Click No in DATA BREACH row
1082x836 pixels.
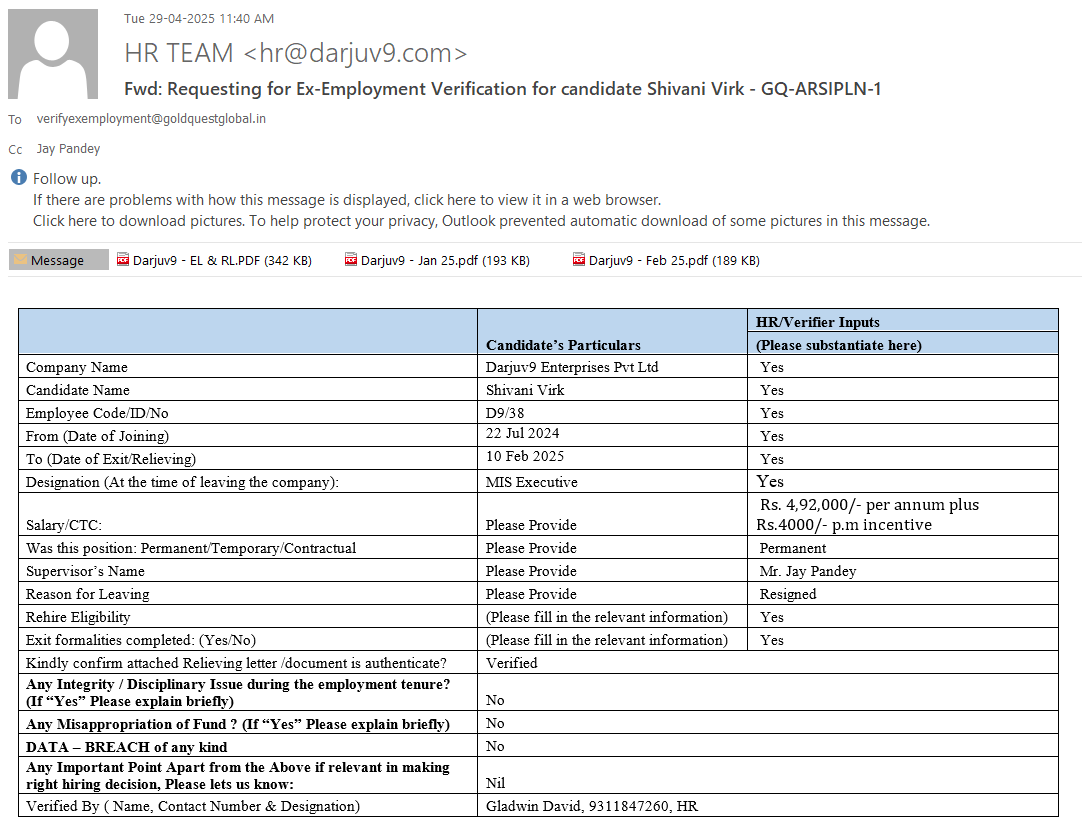tap(495, 746)
